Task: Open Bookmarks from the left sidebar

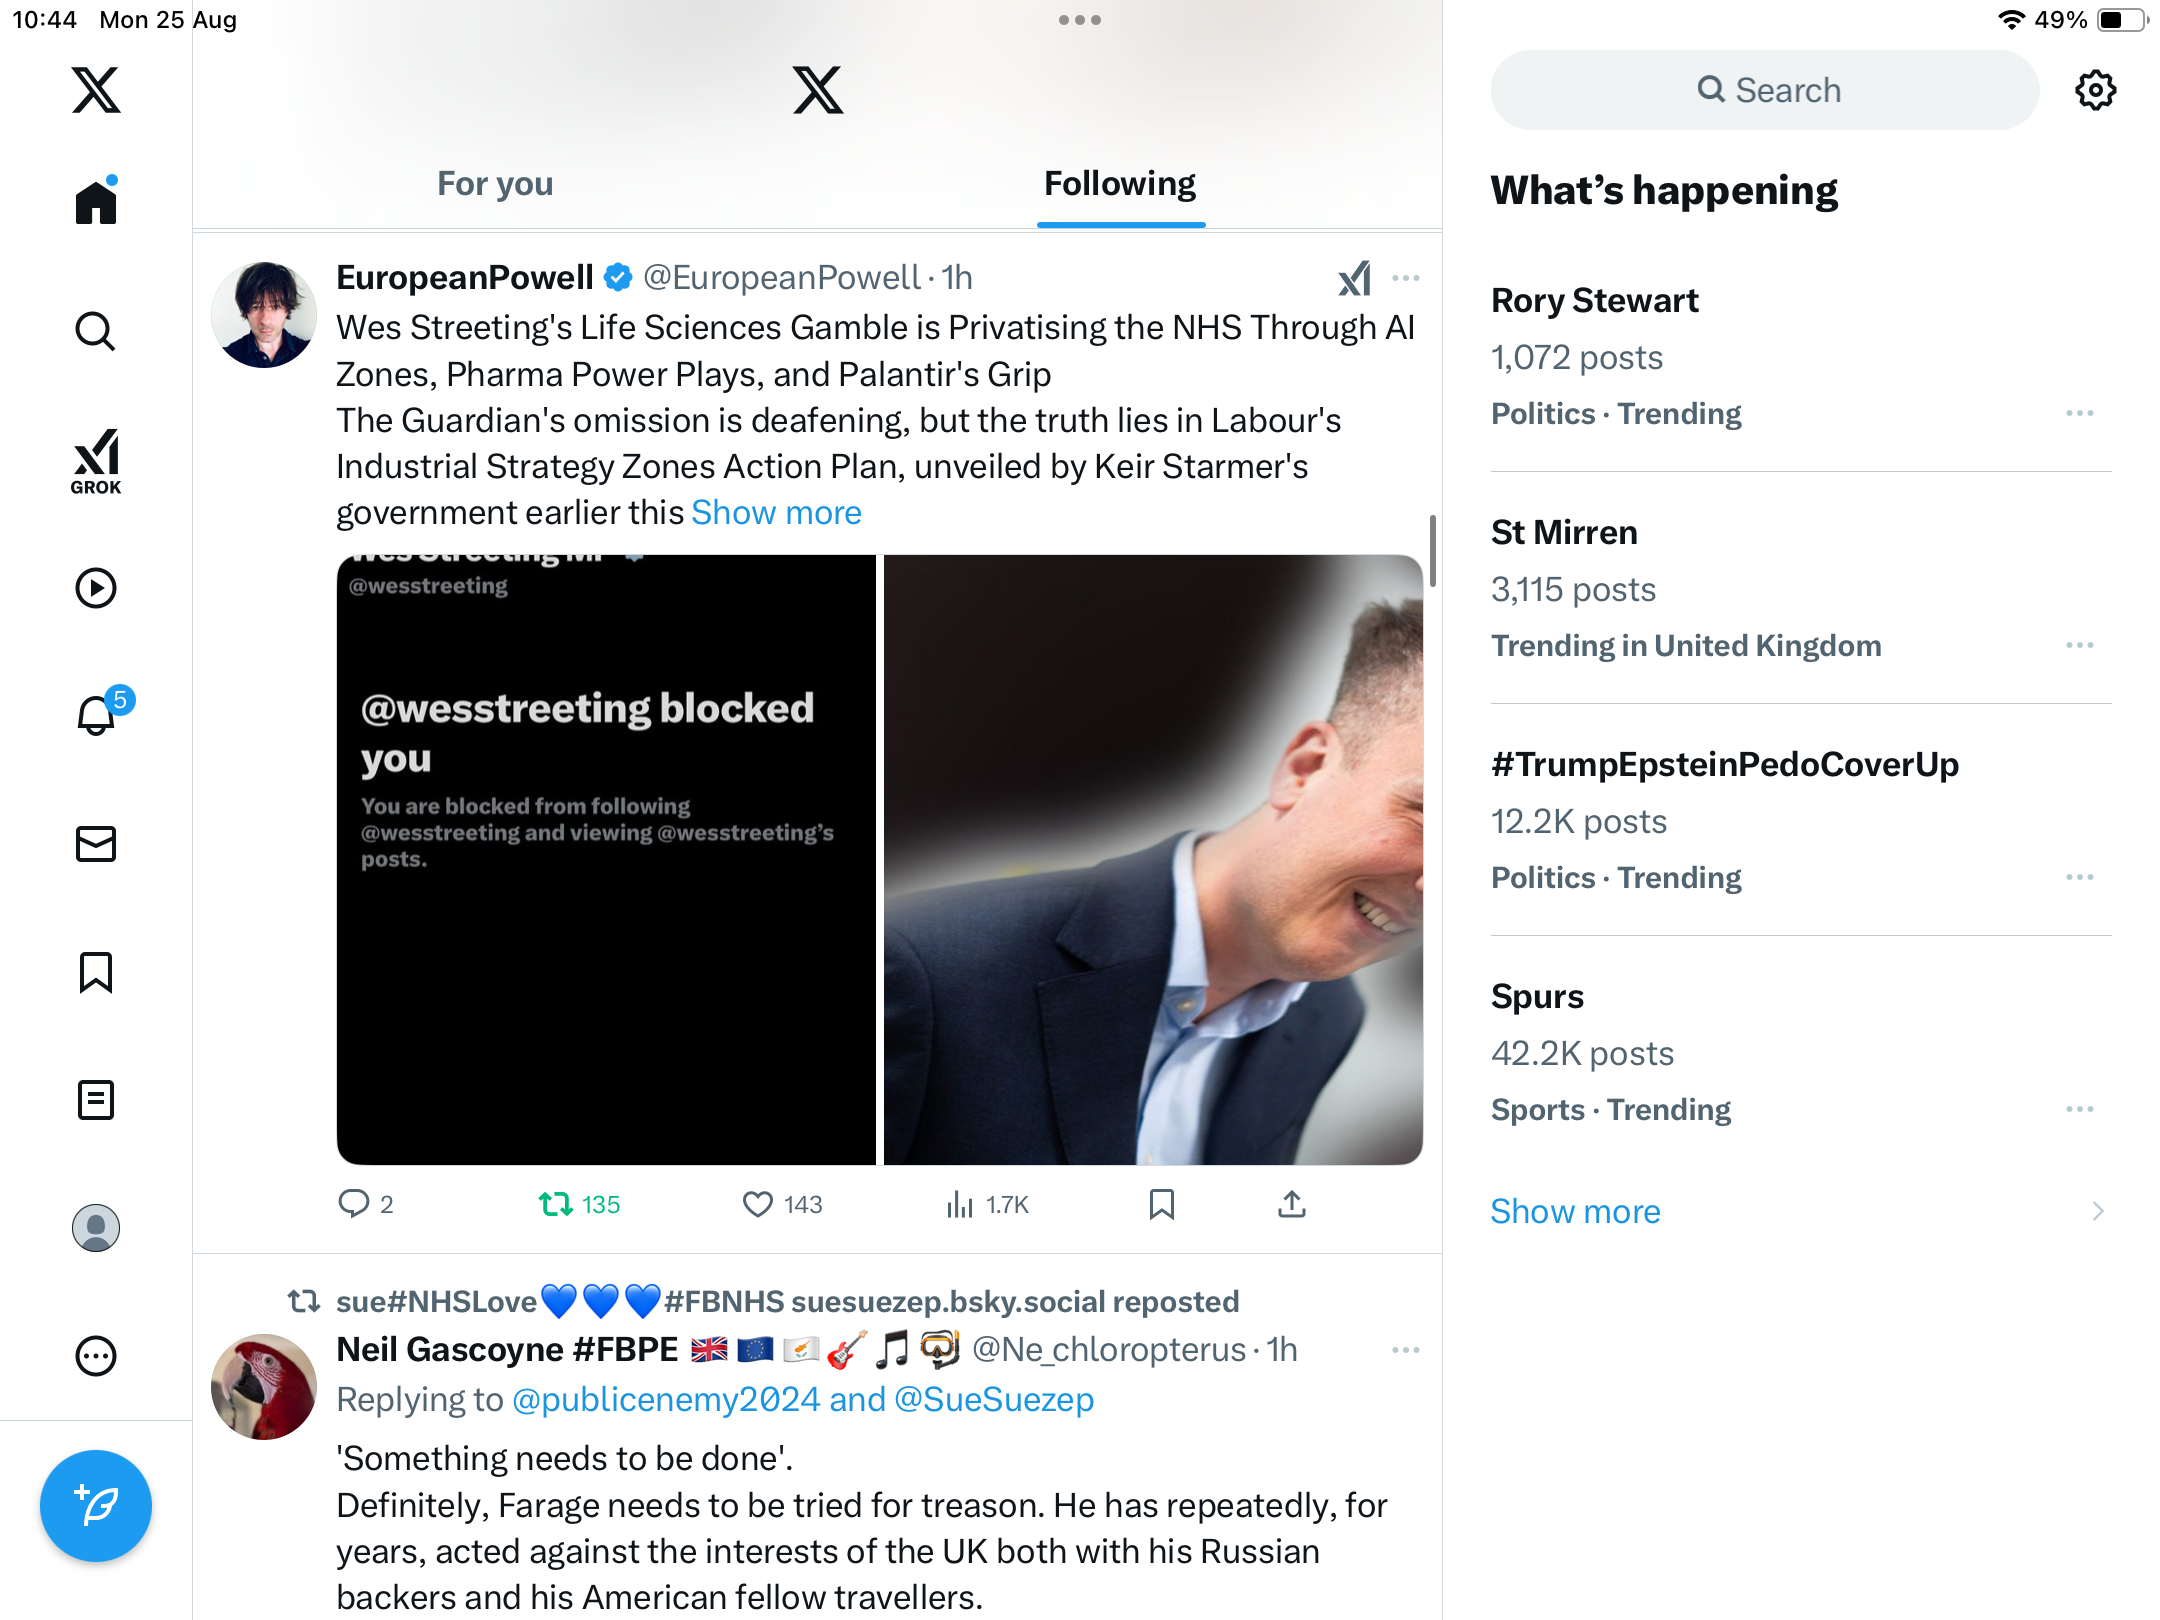Action: (x=96, y=972)
